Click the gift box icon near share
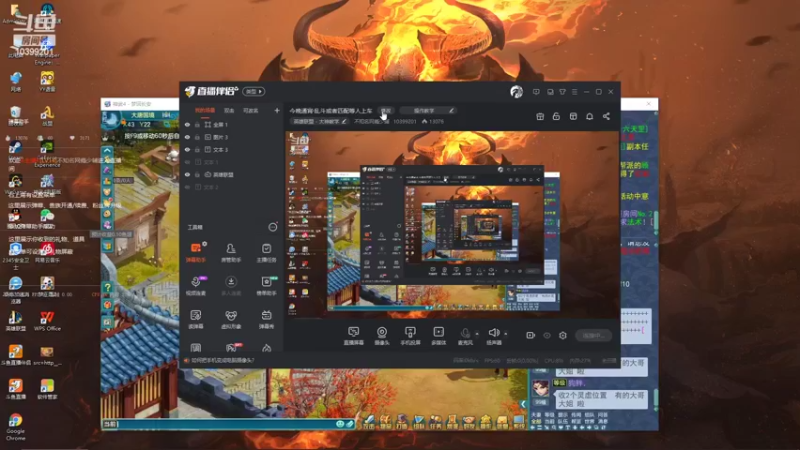 [x=540, y=116]
